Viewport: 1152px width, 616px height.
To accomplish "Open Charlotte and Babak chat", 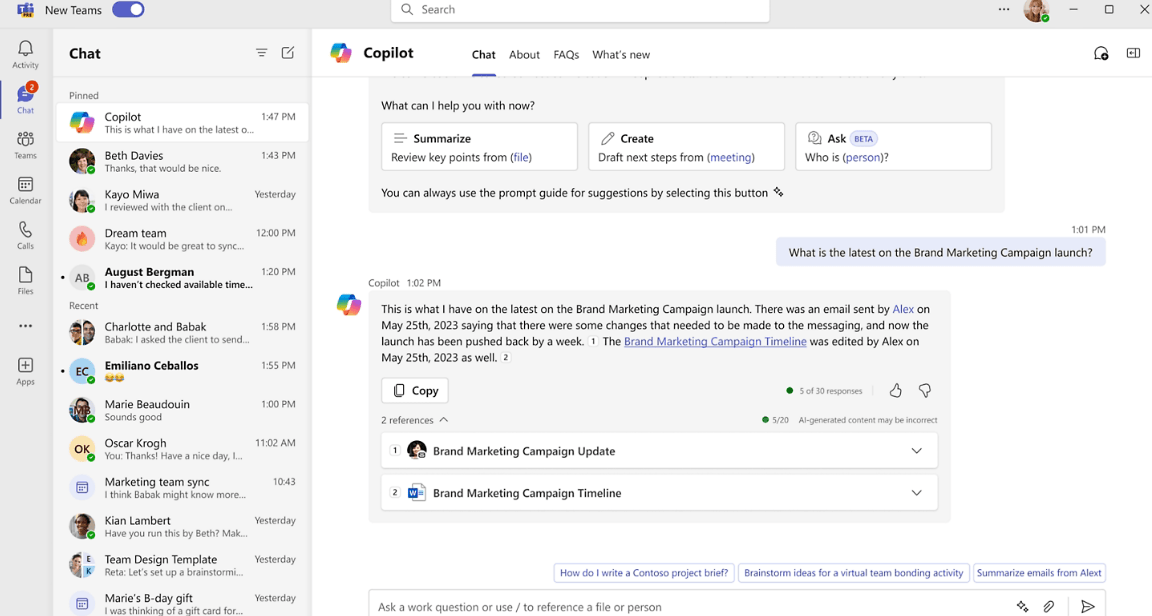I will [x=182, y=332].
